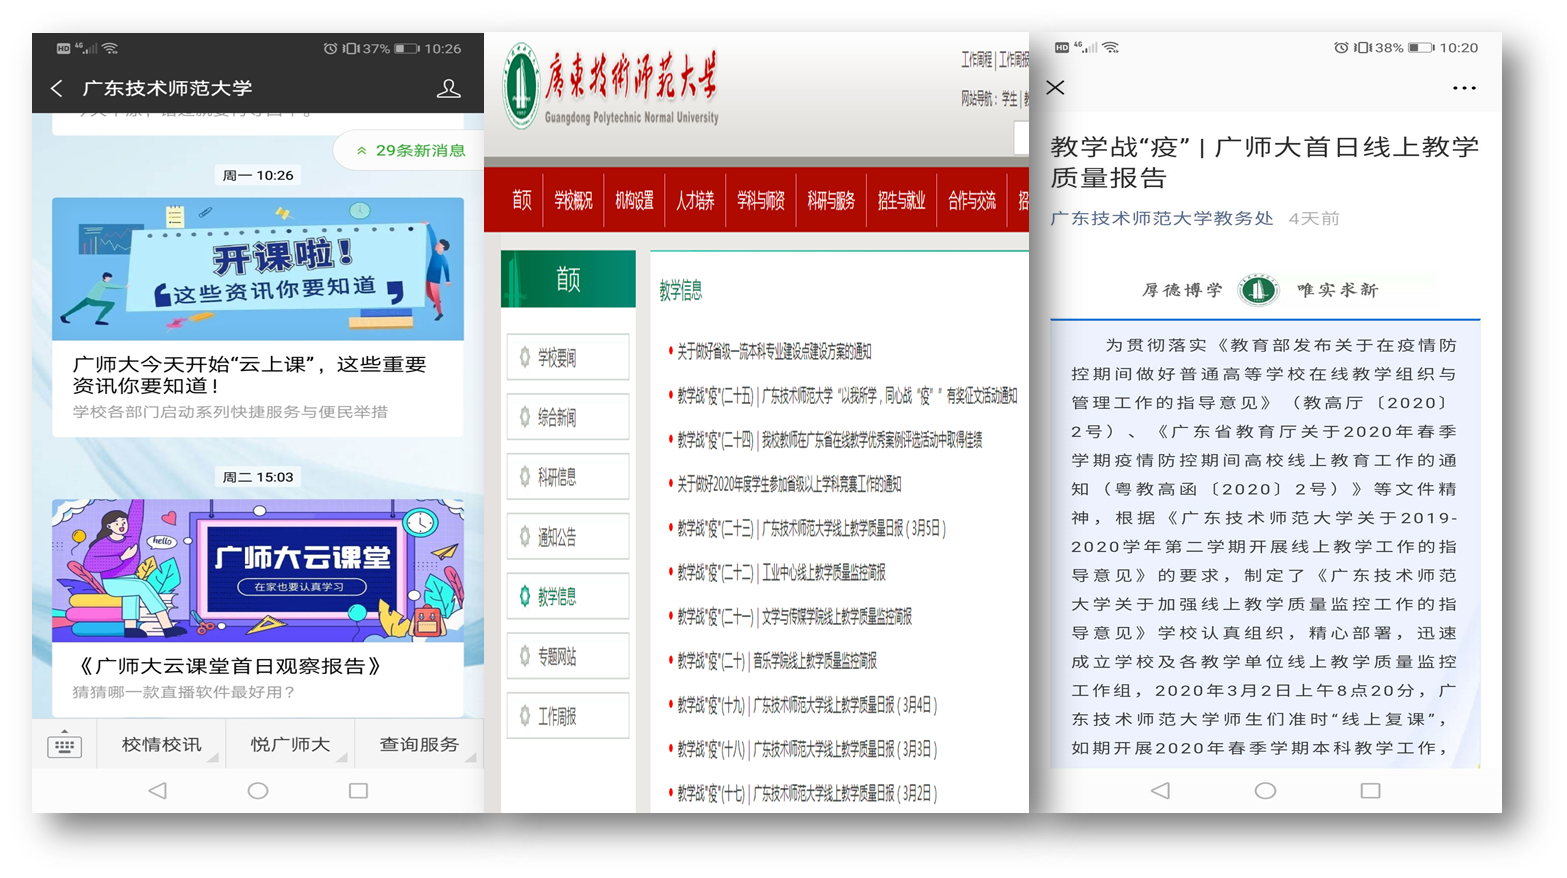
Task: Open link 关于做好省级一流本科专业建设点建设方案的通知
Action: tap(774, 352)
